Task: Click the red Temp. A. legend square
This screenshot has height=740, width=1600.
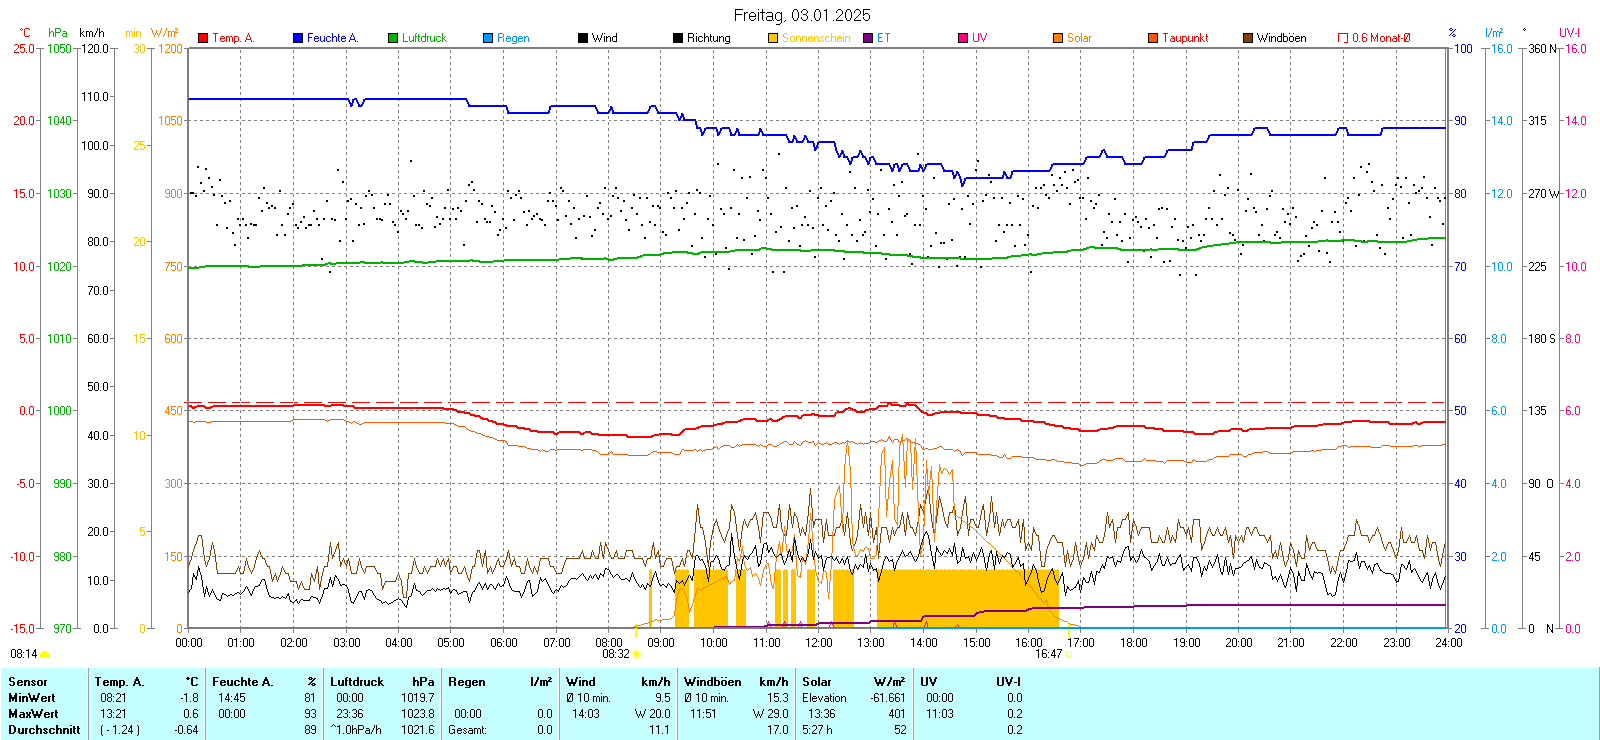Action: 203,38
